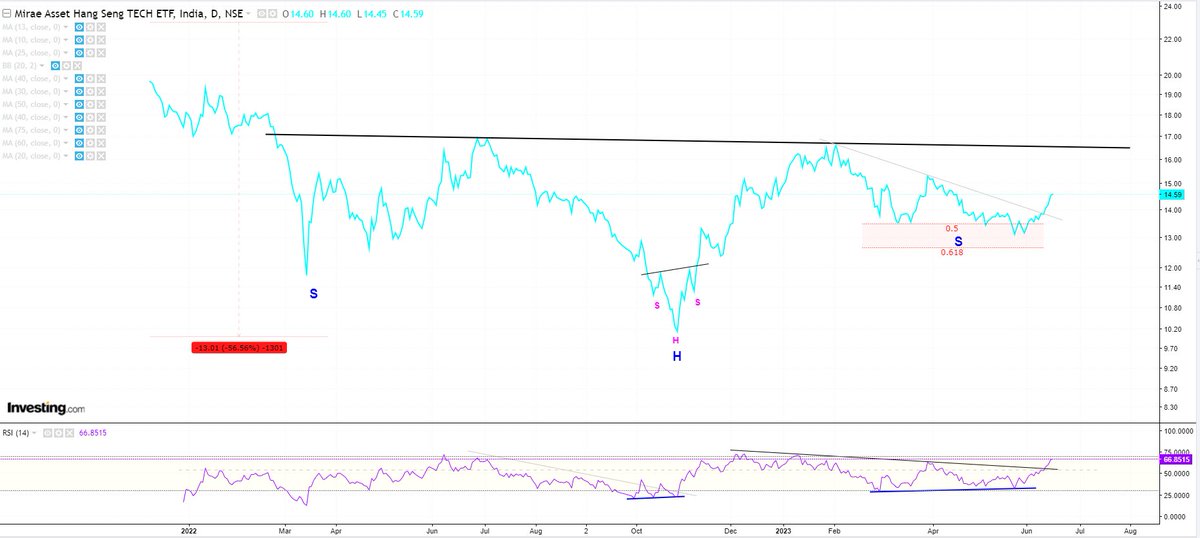This screenshot has width=1200, height=538.
Task: Open settings for MA (13, close, 0)
Action: 90,28
